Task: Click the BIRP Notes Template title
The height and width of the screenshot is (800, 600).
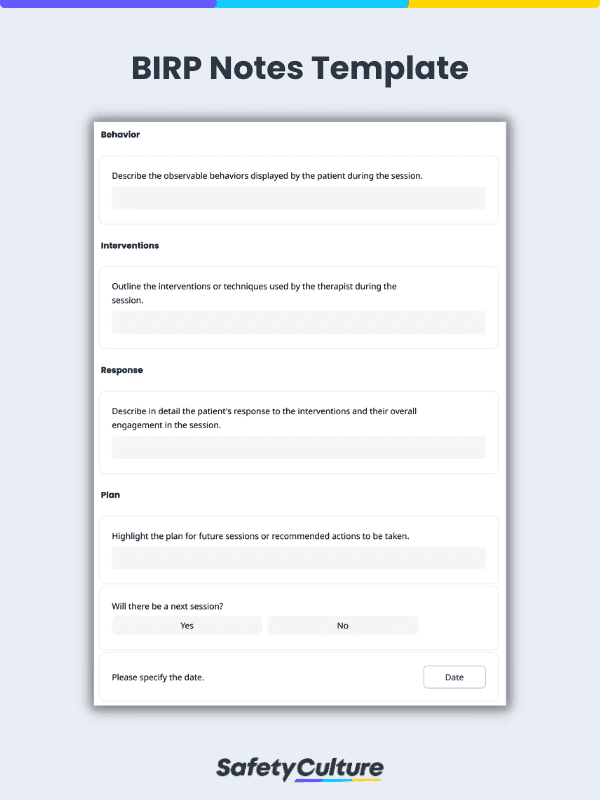Action: pos(300,68)
